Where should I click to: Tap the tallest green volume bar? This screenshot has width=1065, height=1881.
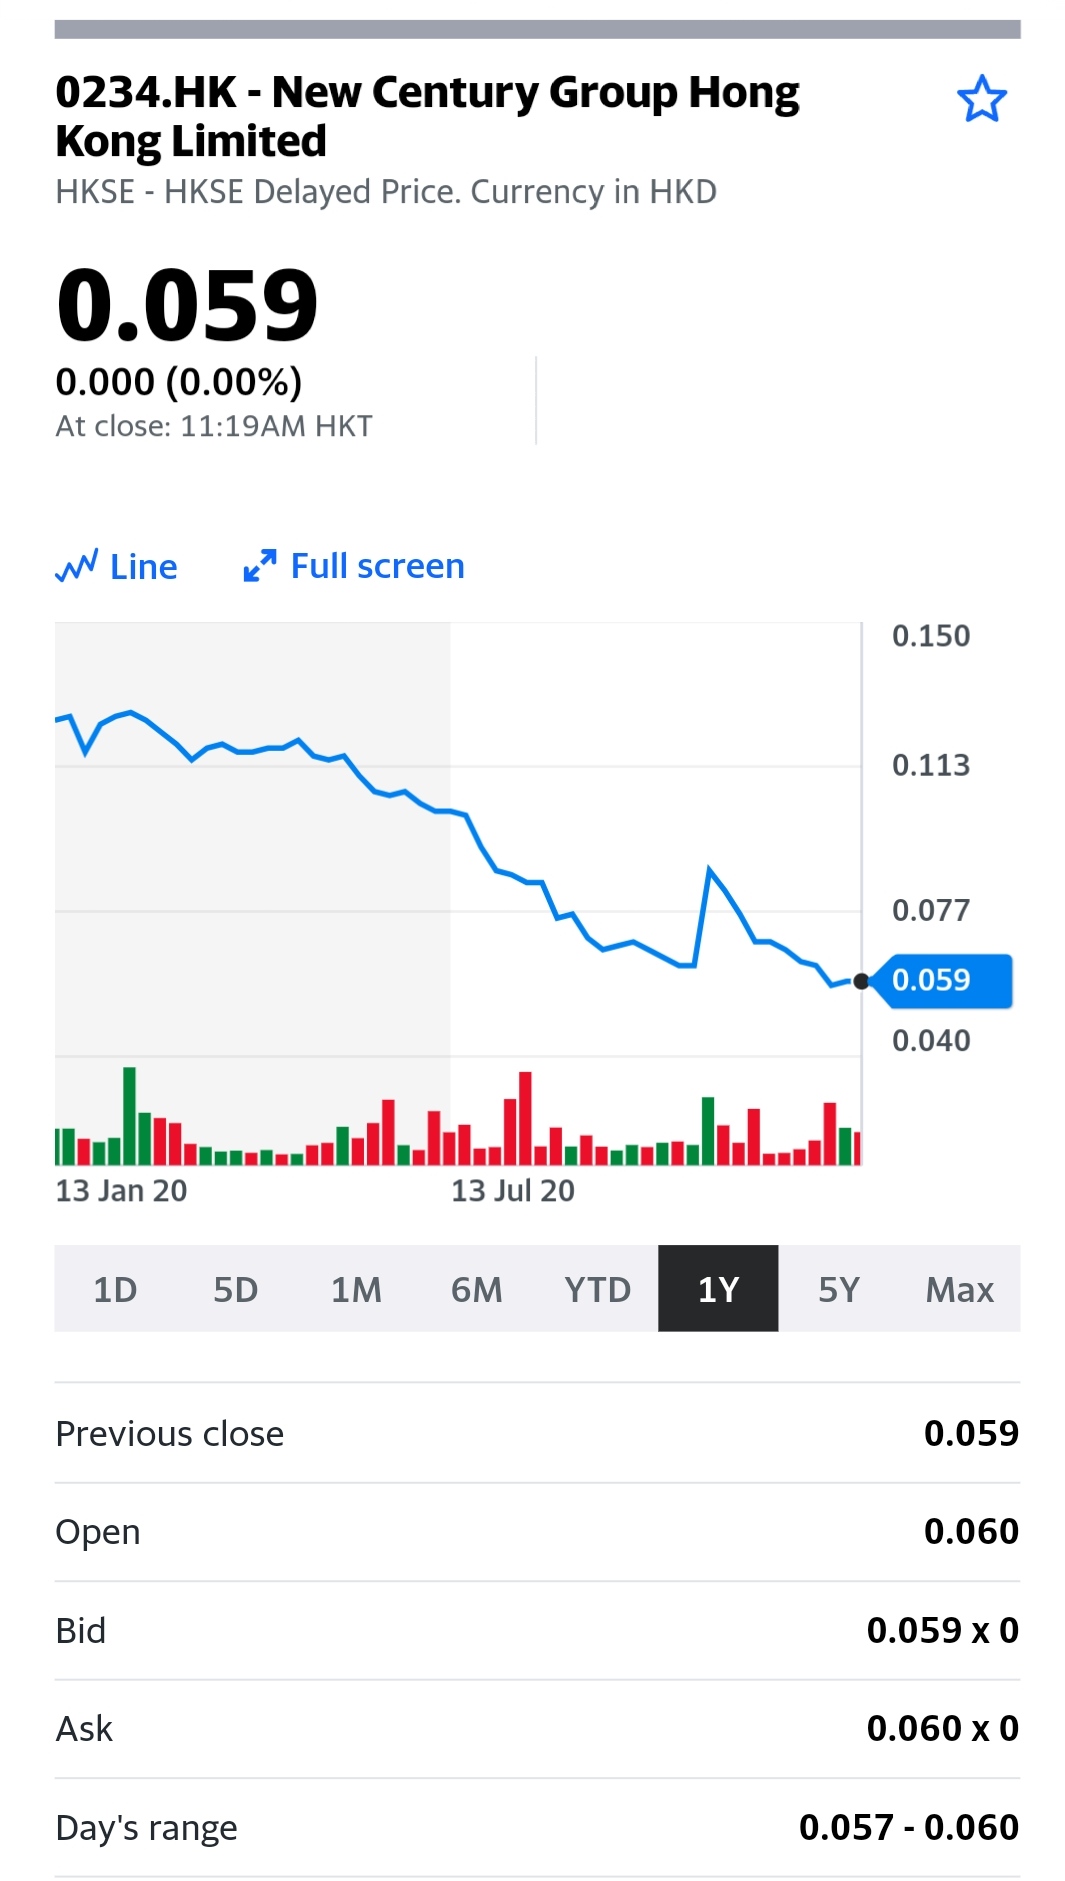[x=129, y=1116]
